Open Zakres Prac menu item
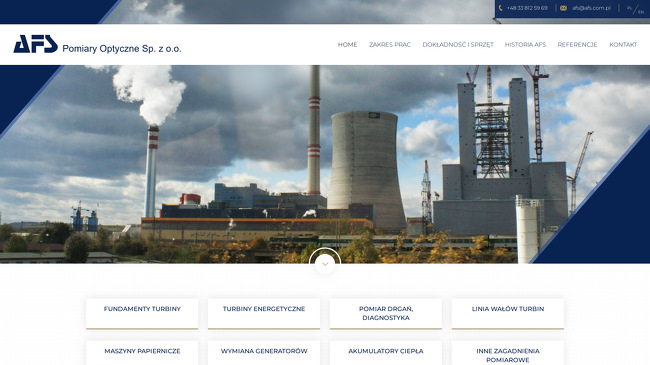Viewport: 650px width, 365px height. (x=390, y=44)
